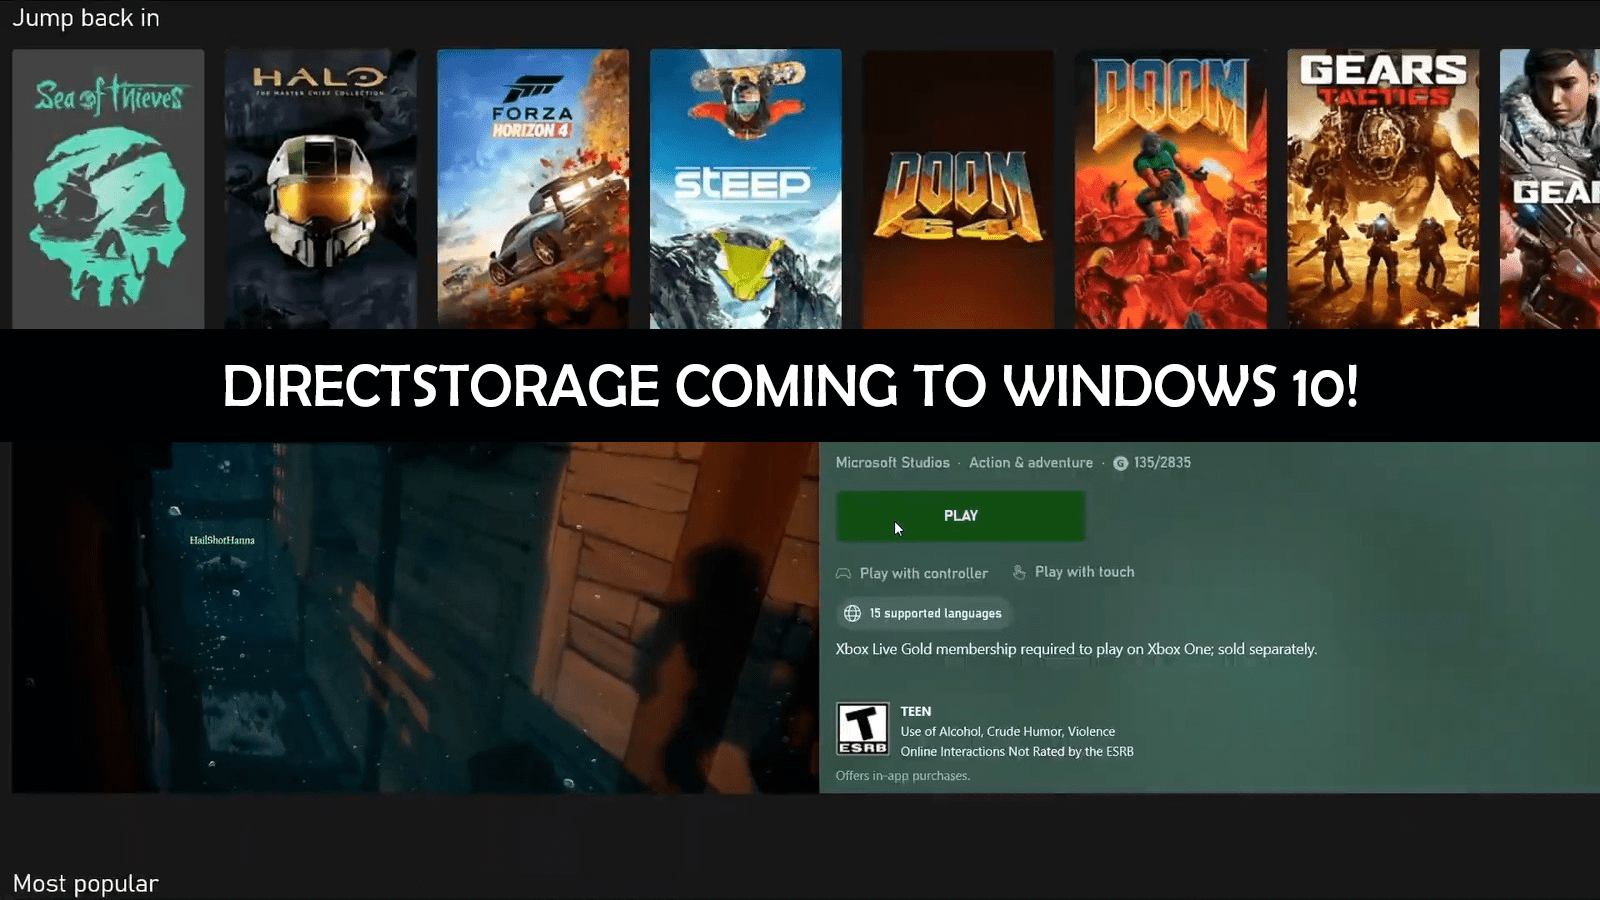Open Sea of Thieves game tile
The height and width of the screenshot is (900, 1600).
108,189
